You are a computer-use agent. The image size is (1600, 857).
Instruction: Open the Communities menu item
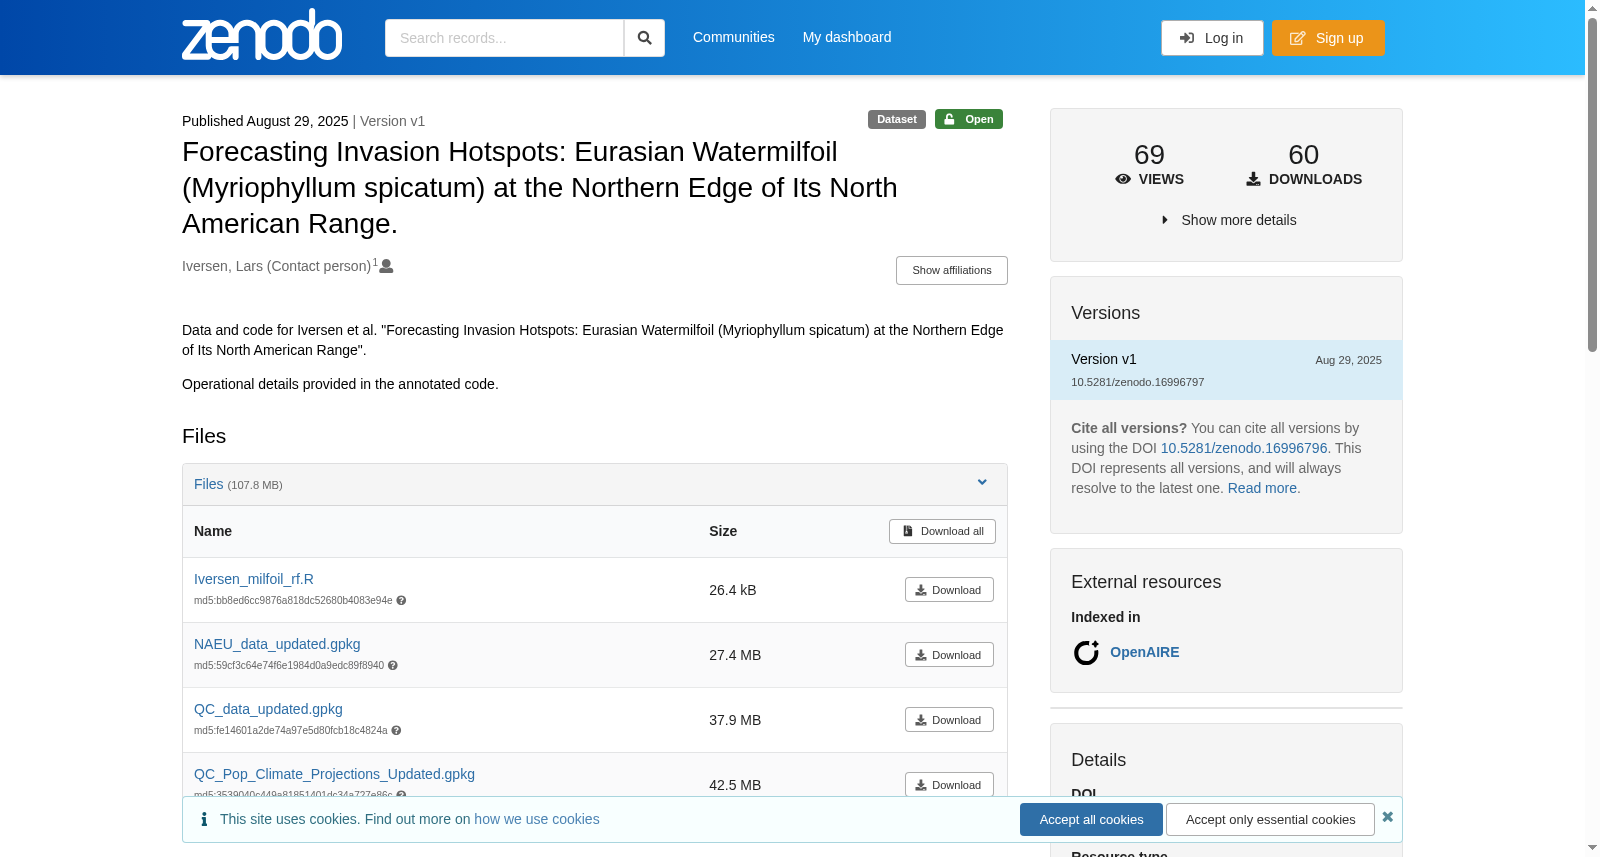(x=734, y=37)
